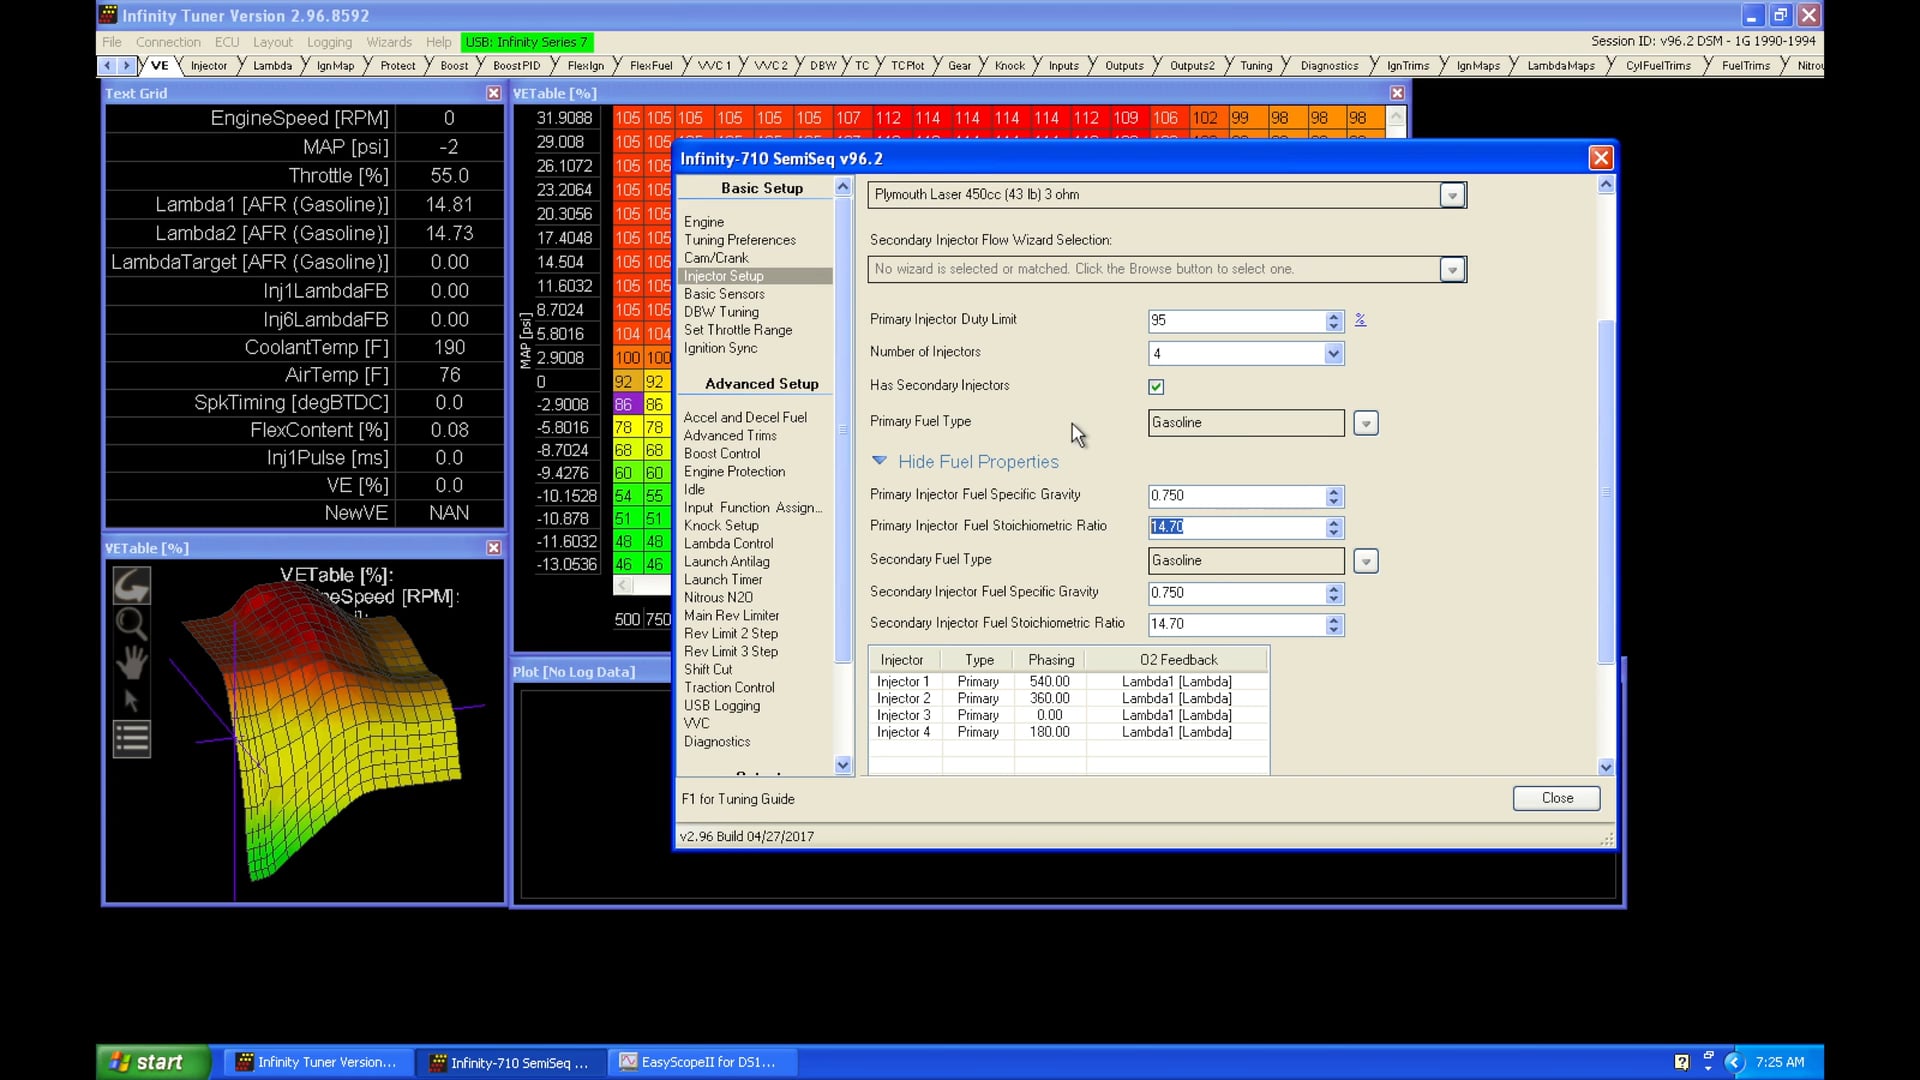Select the rotate tool in 3D VETable view
1920x1080 pixels.
[131, 585]
